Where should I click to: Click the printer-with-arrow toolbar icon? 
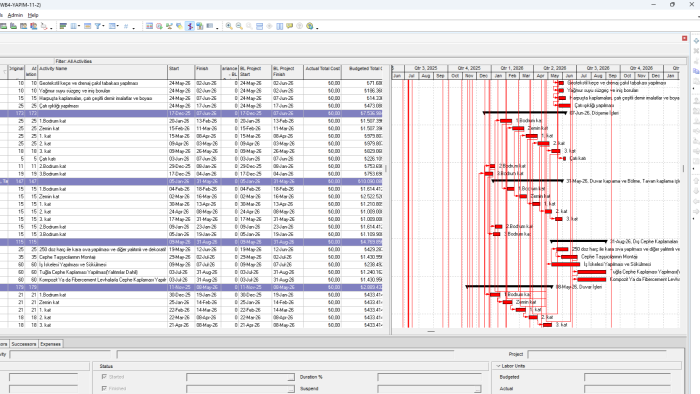[x=44, y=26]
